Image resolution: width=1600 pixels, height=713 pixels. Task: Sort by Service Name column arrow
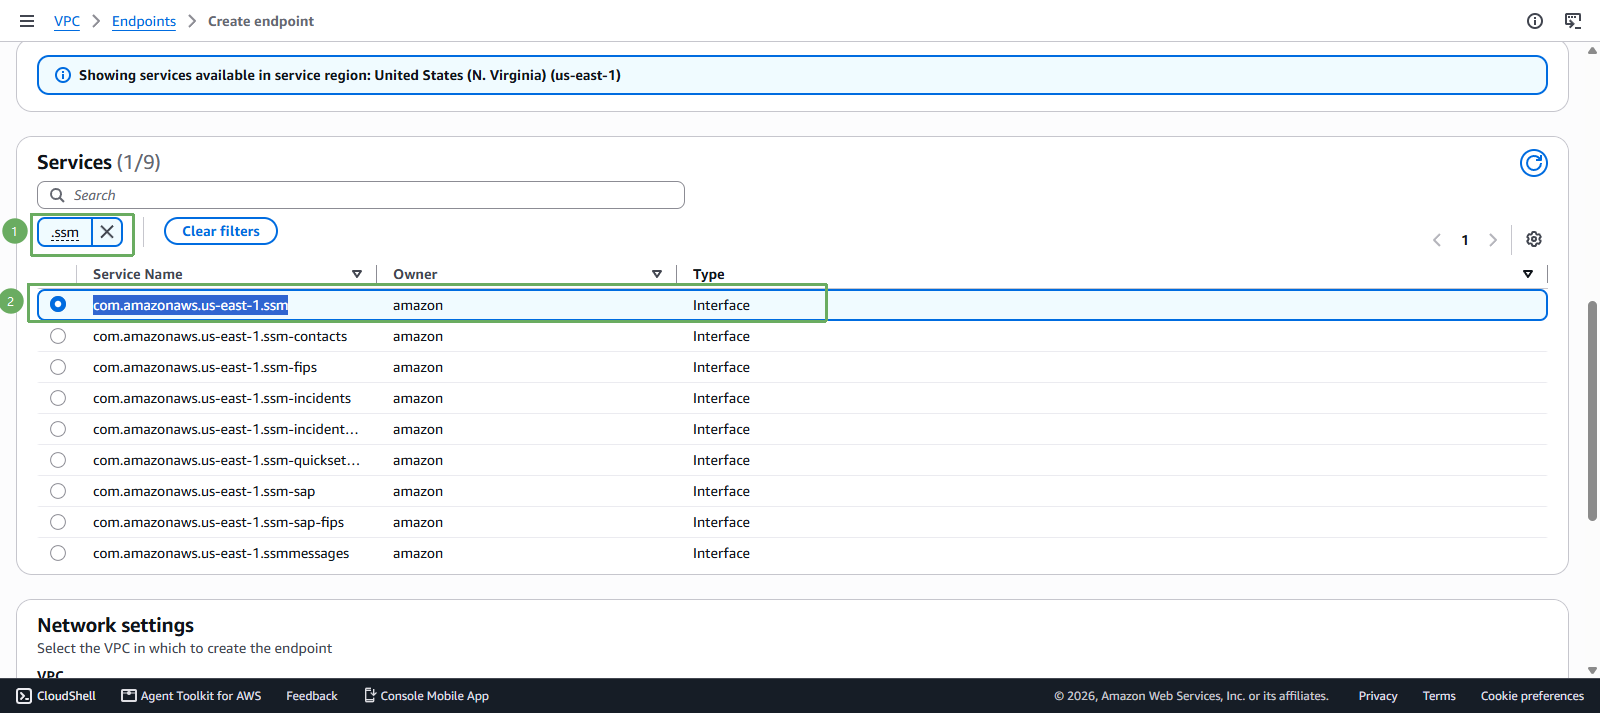point(357,274)
